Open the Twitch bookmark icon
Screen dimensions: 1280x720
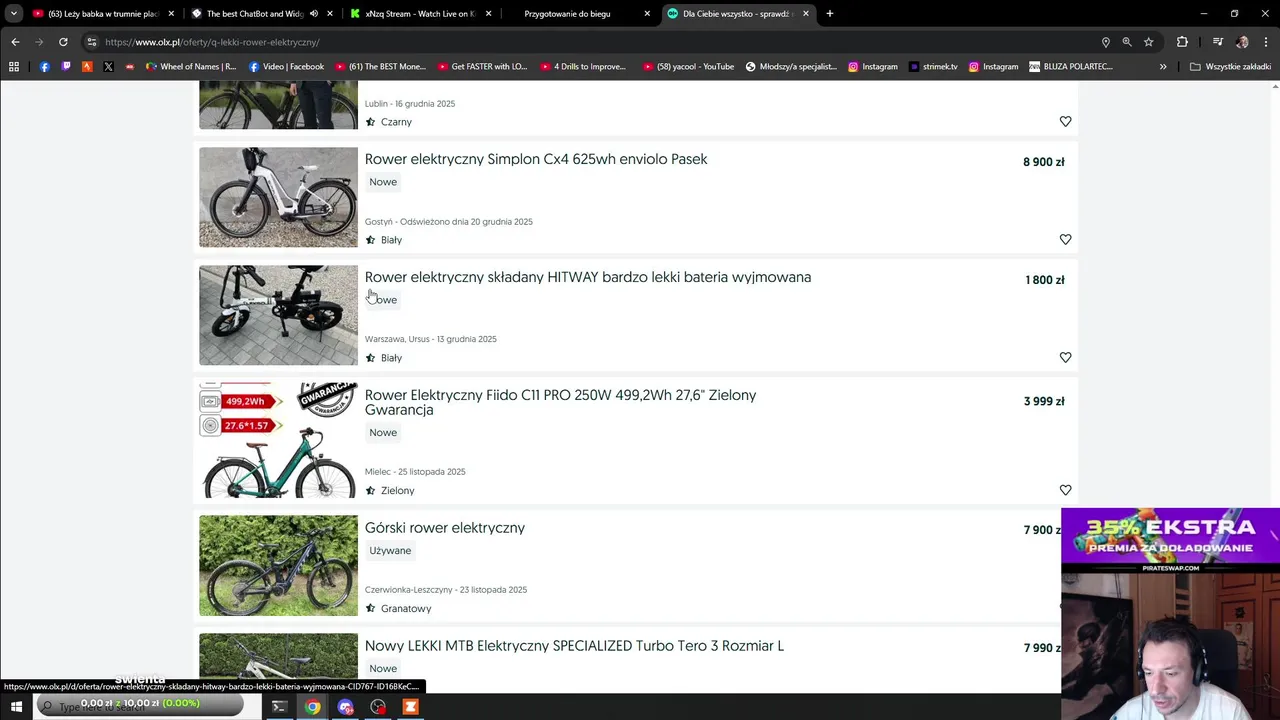click(x=66, y=67)
